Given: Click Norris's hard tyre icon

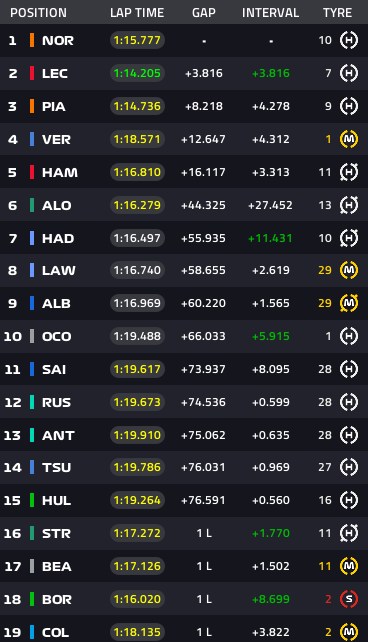Looking at the screenshot, I should tap(349, 40).
